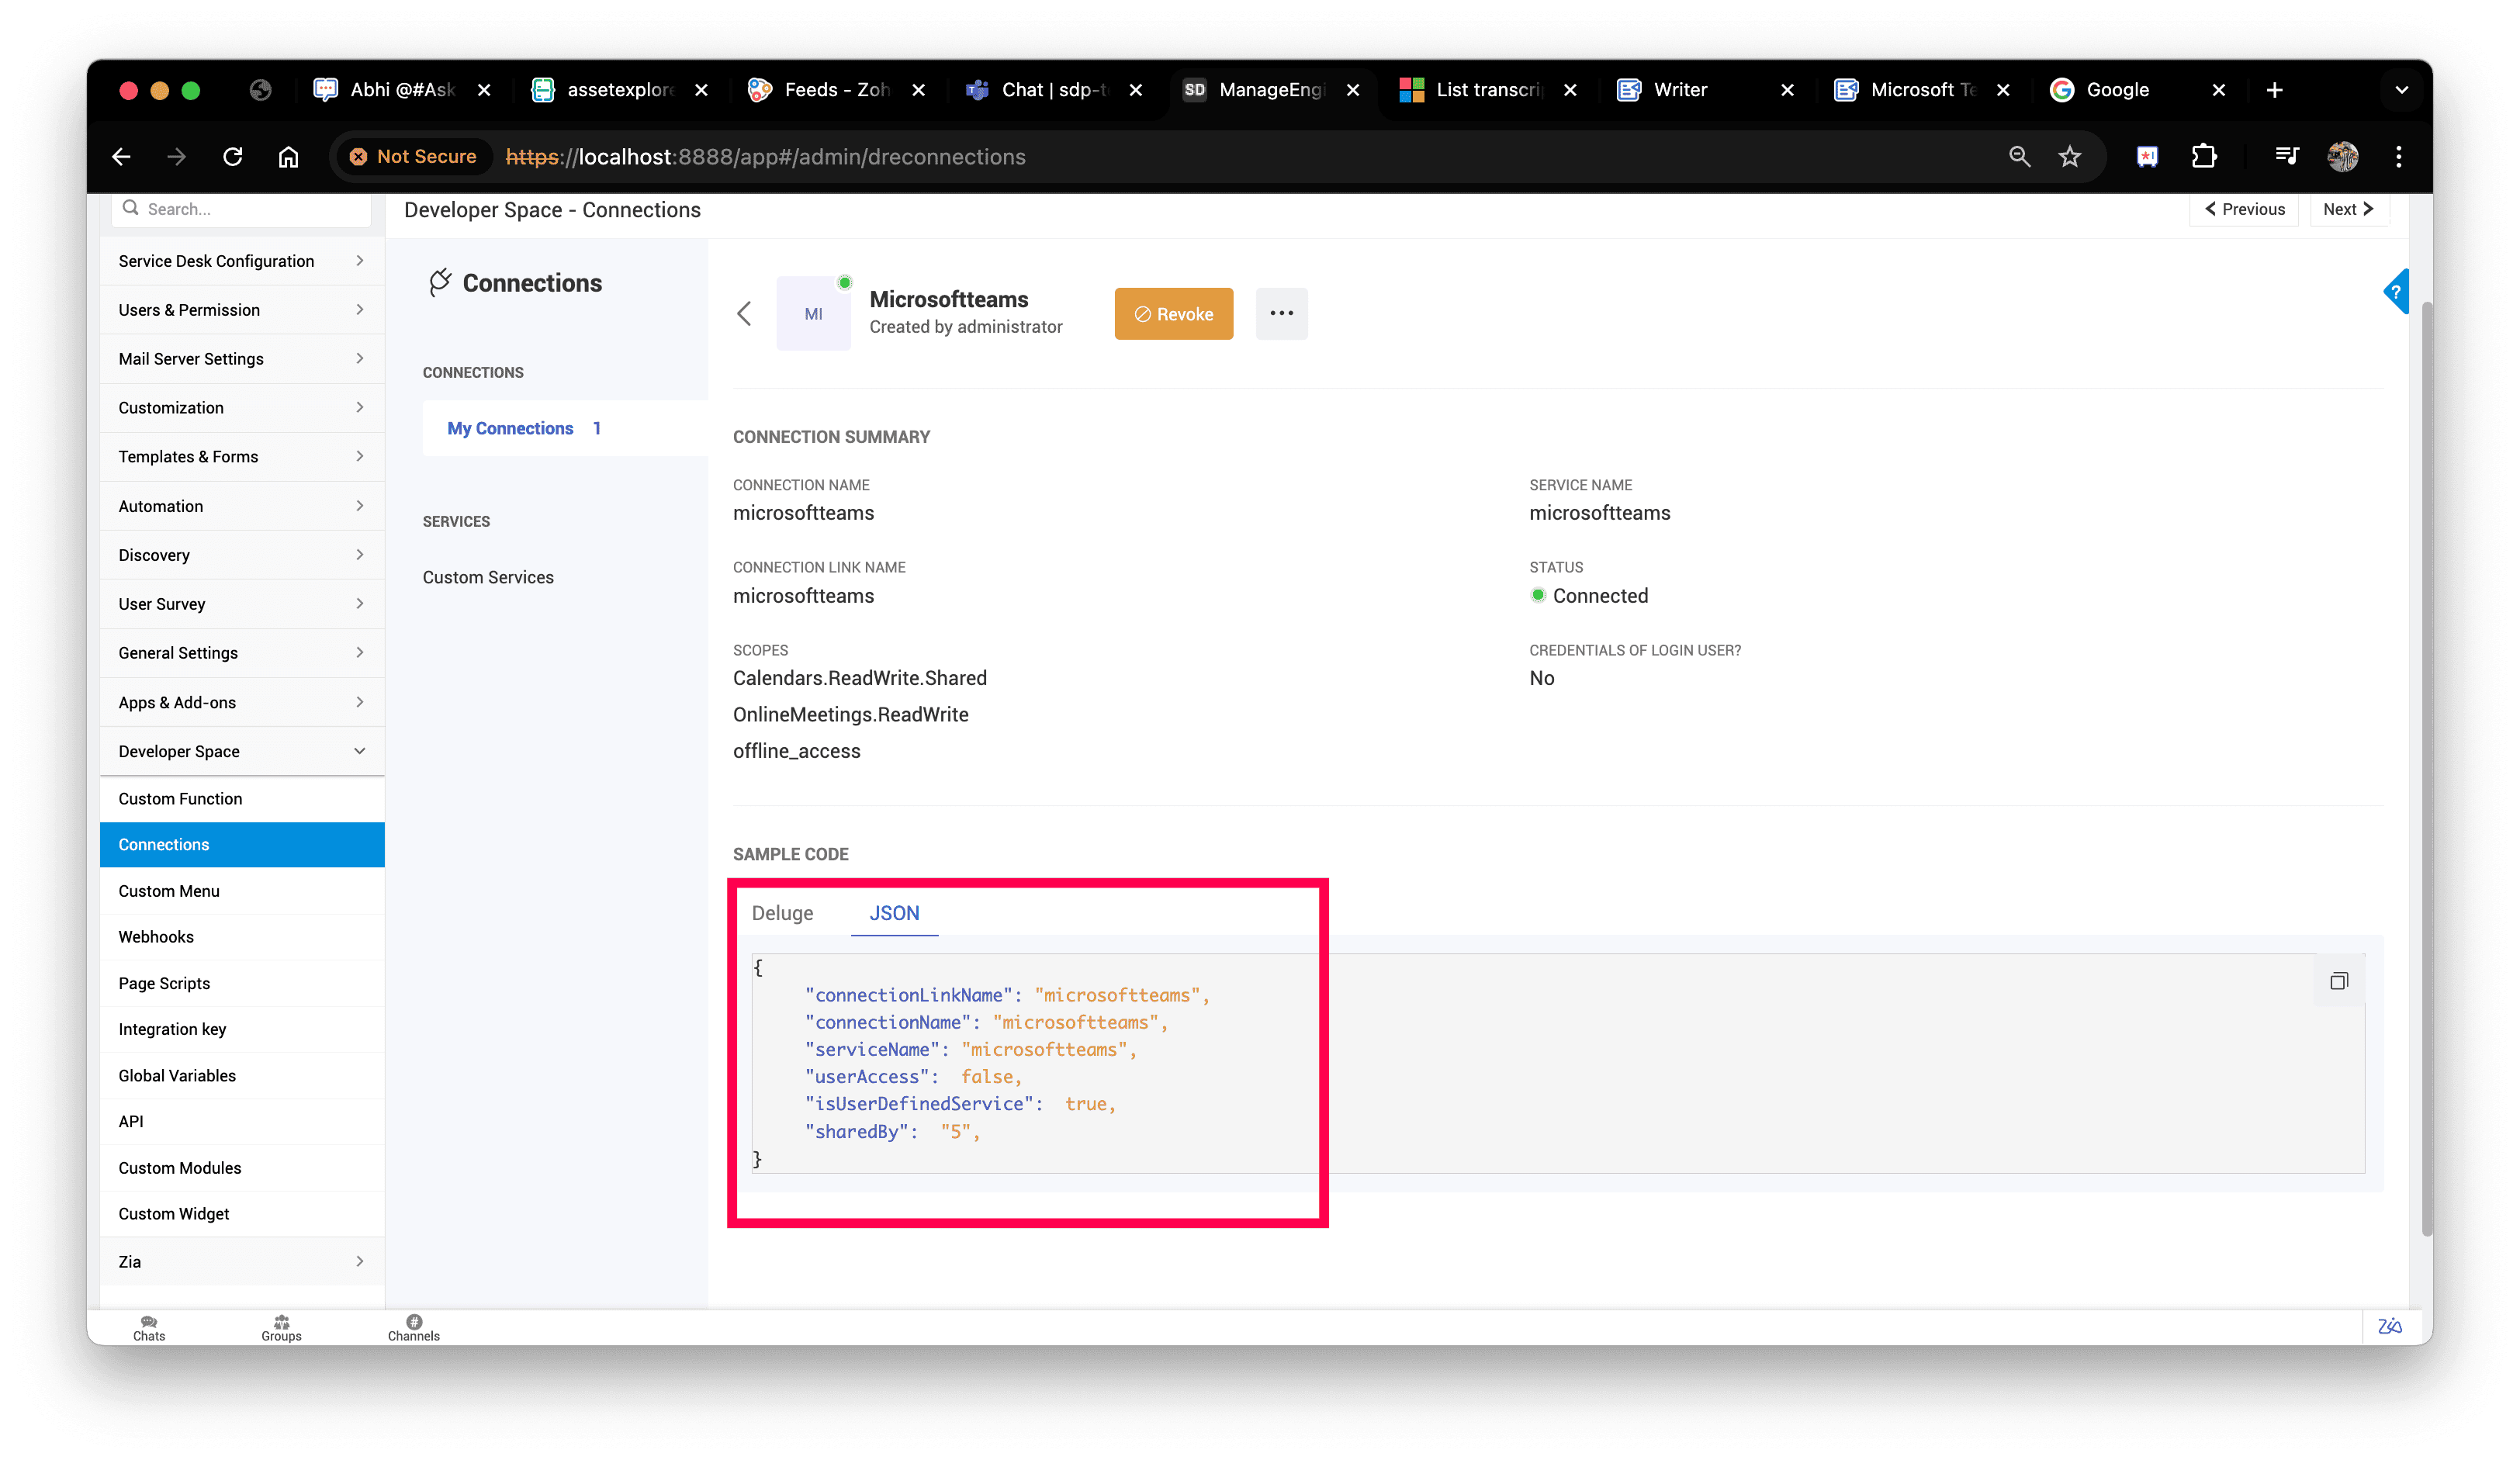Viewport: 2520px width, 1460px height.
Task: Expand the Automation admin section
Action: click(241, 506)
